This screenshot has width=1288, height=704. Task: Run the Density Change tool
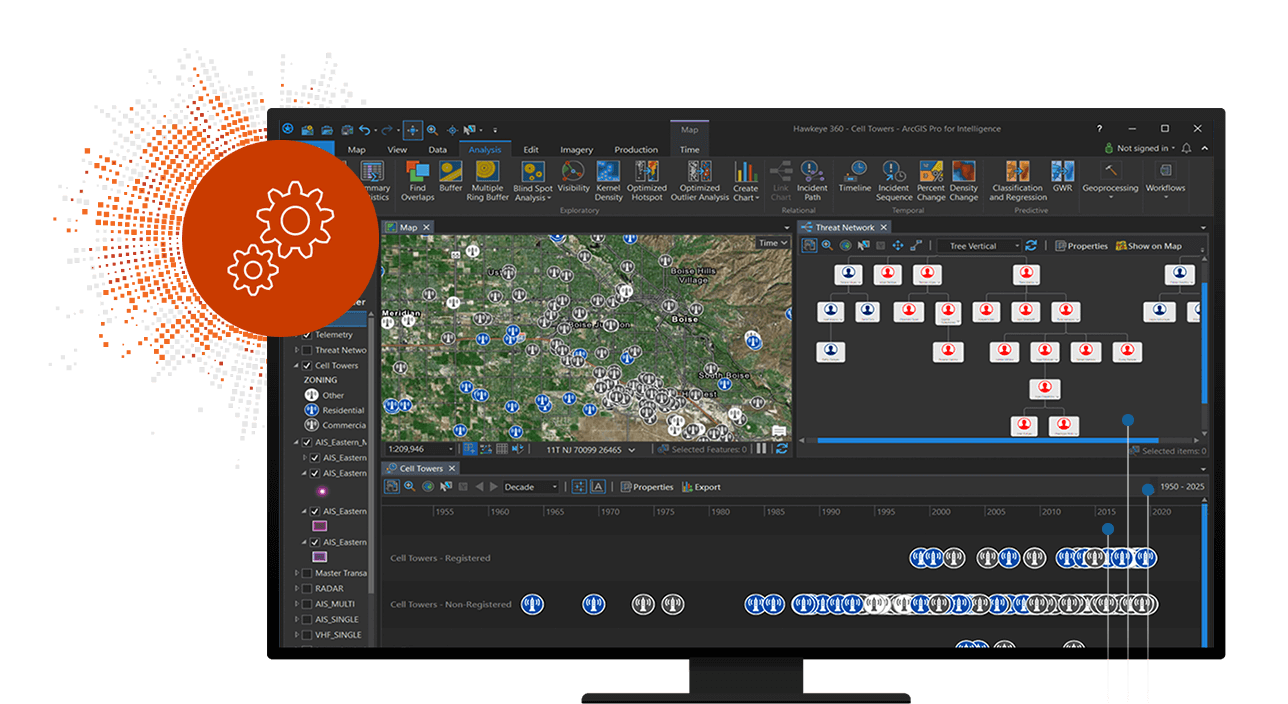[x=964, y=180]
